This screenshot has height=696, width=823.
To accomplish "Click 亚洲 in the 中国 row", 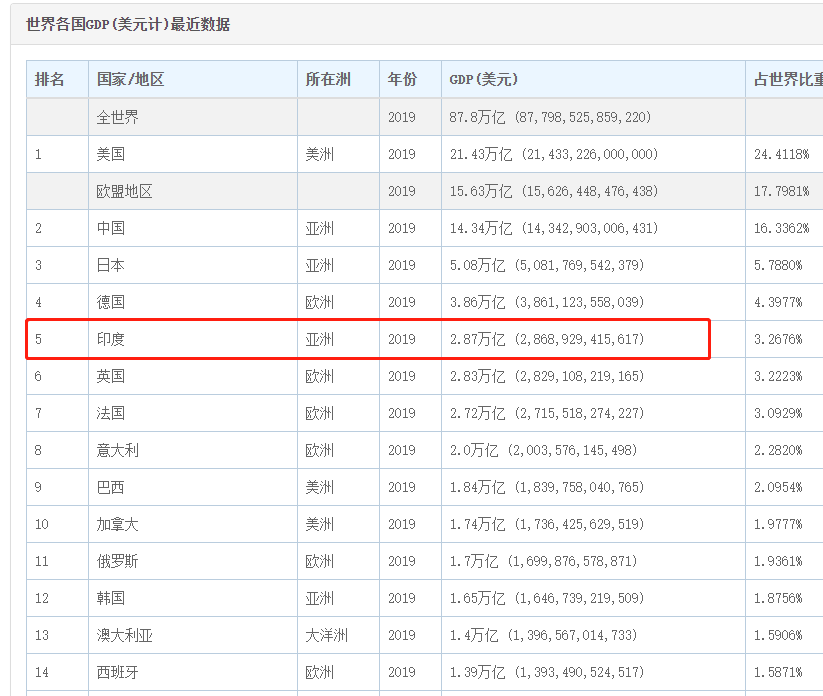I will click(x=320, y=228).
